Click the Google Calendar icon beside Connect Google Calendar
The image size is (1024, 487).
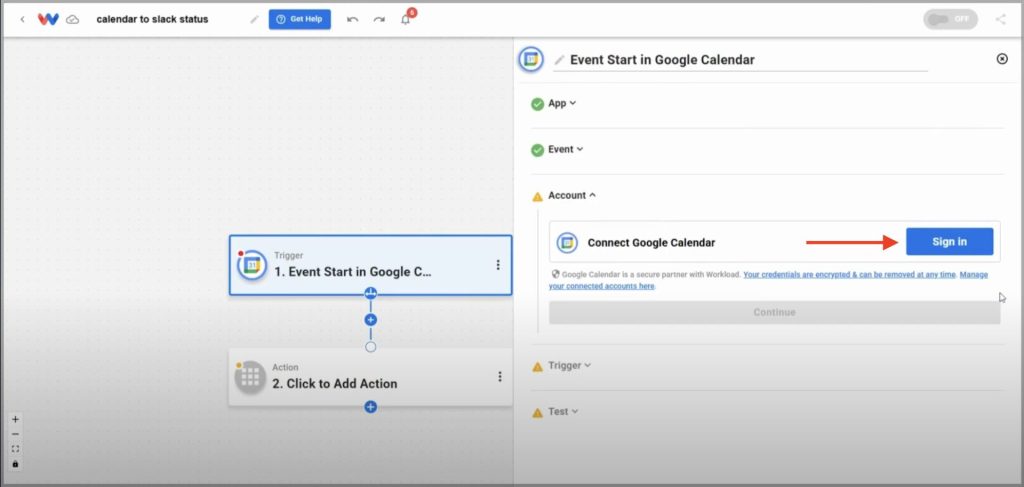pyautogui.click(x=567, y=243)
